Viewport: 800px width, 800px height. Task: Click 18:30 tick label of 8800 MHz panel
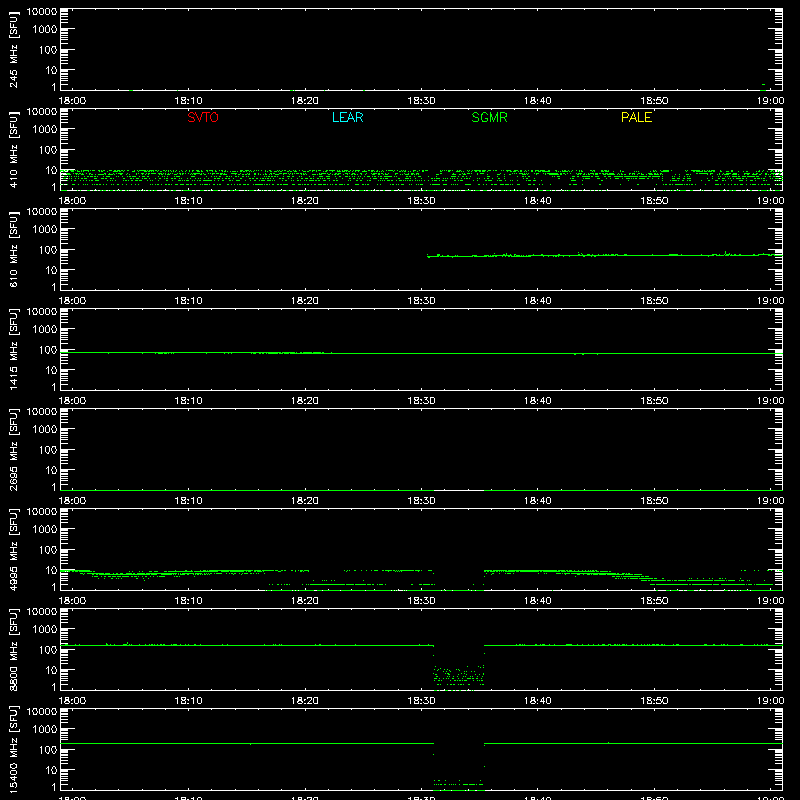421,701
